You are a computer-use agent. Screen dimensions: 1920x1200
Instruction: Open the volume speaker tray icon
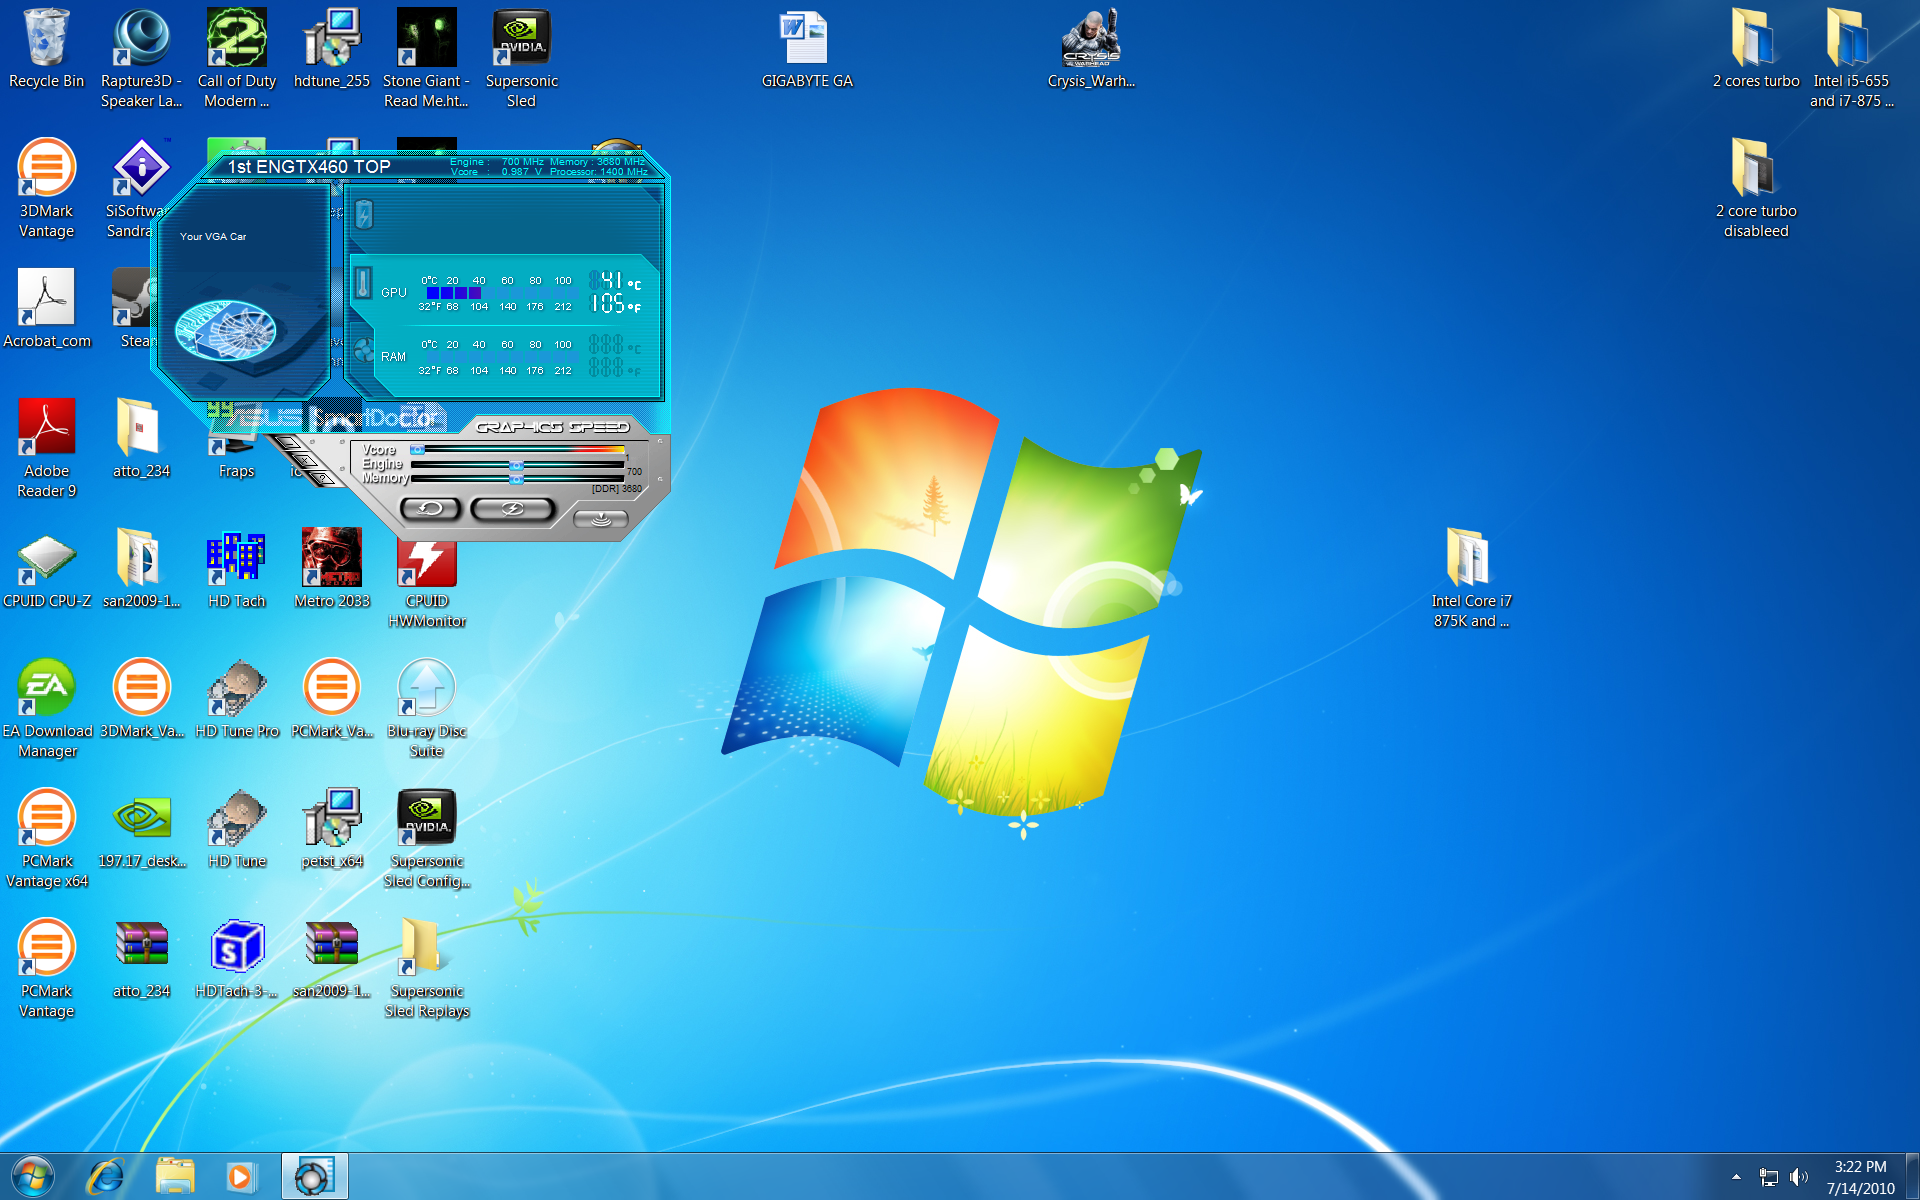(1798, 1177)
